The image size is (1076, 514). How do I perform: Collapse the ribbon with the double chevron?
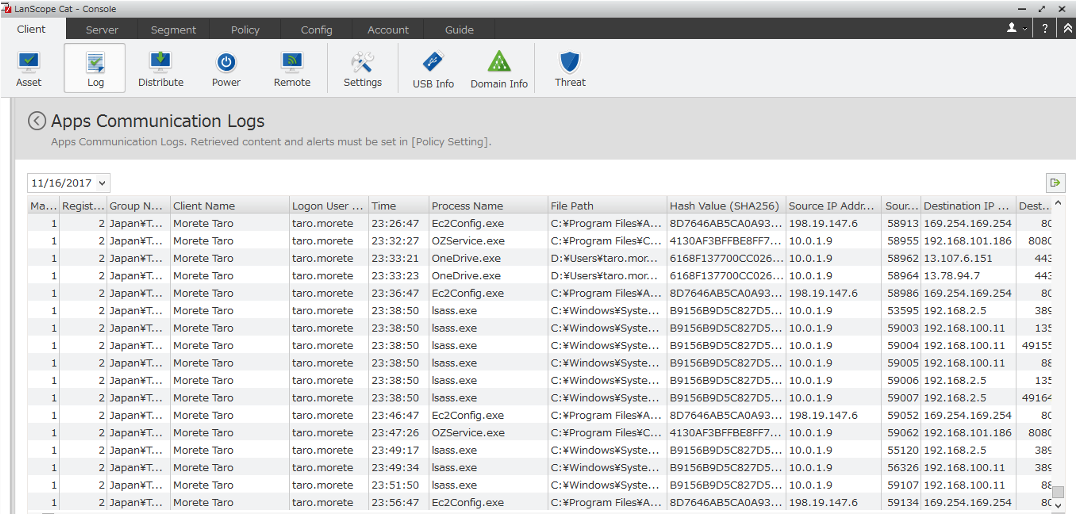(1067, 29)
